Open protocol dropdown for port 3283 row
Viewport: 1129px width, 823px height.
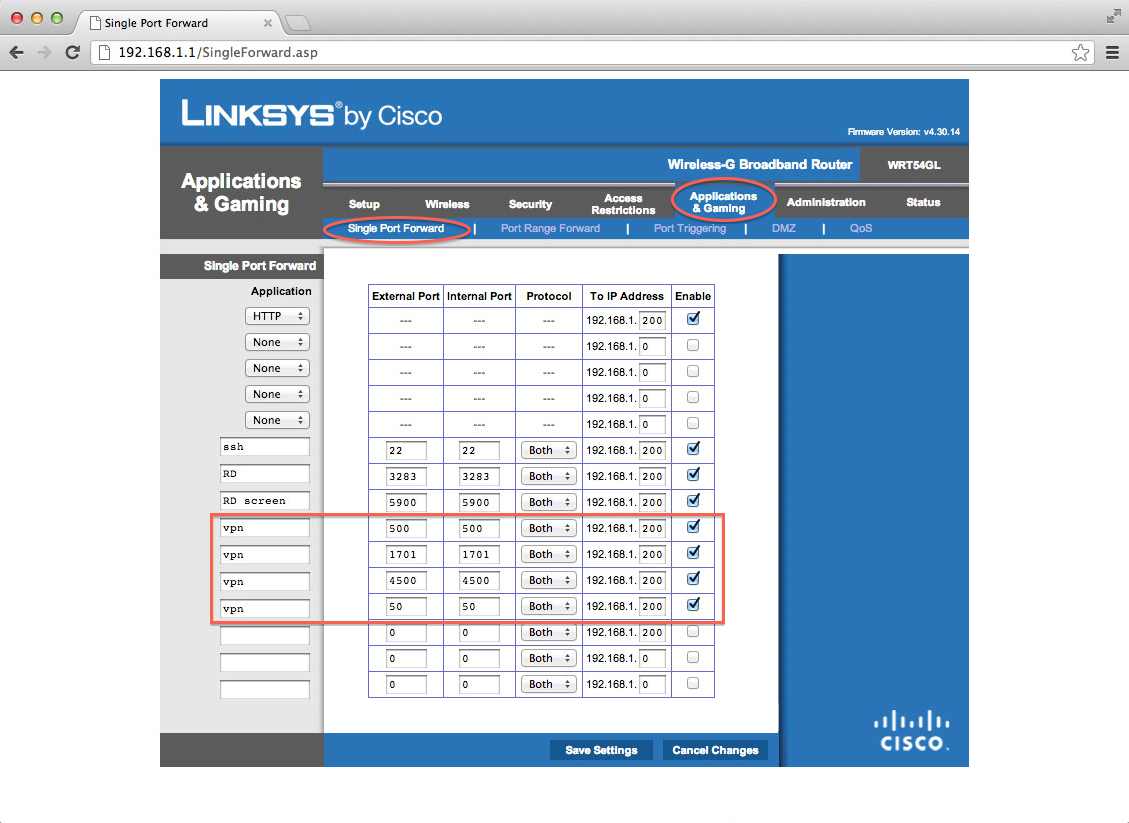tap(549, 477)
